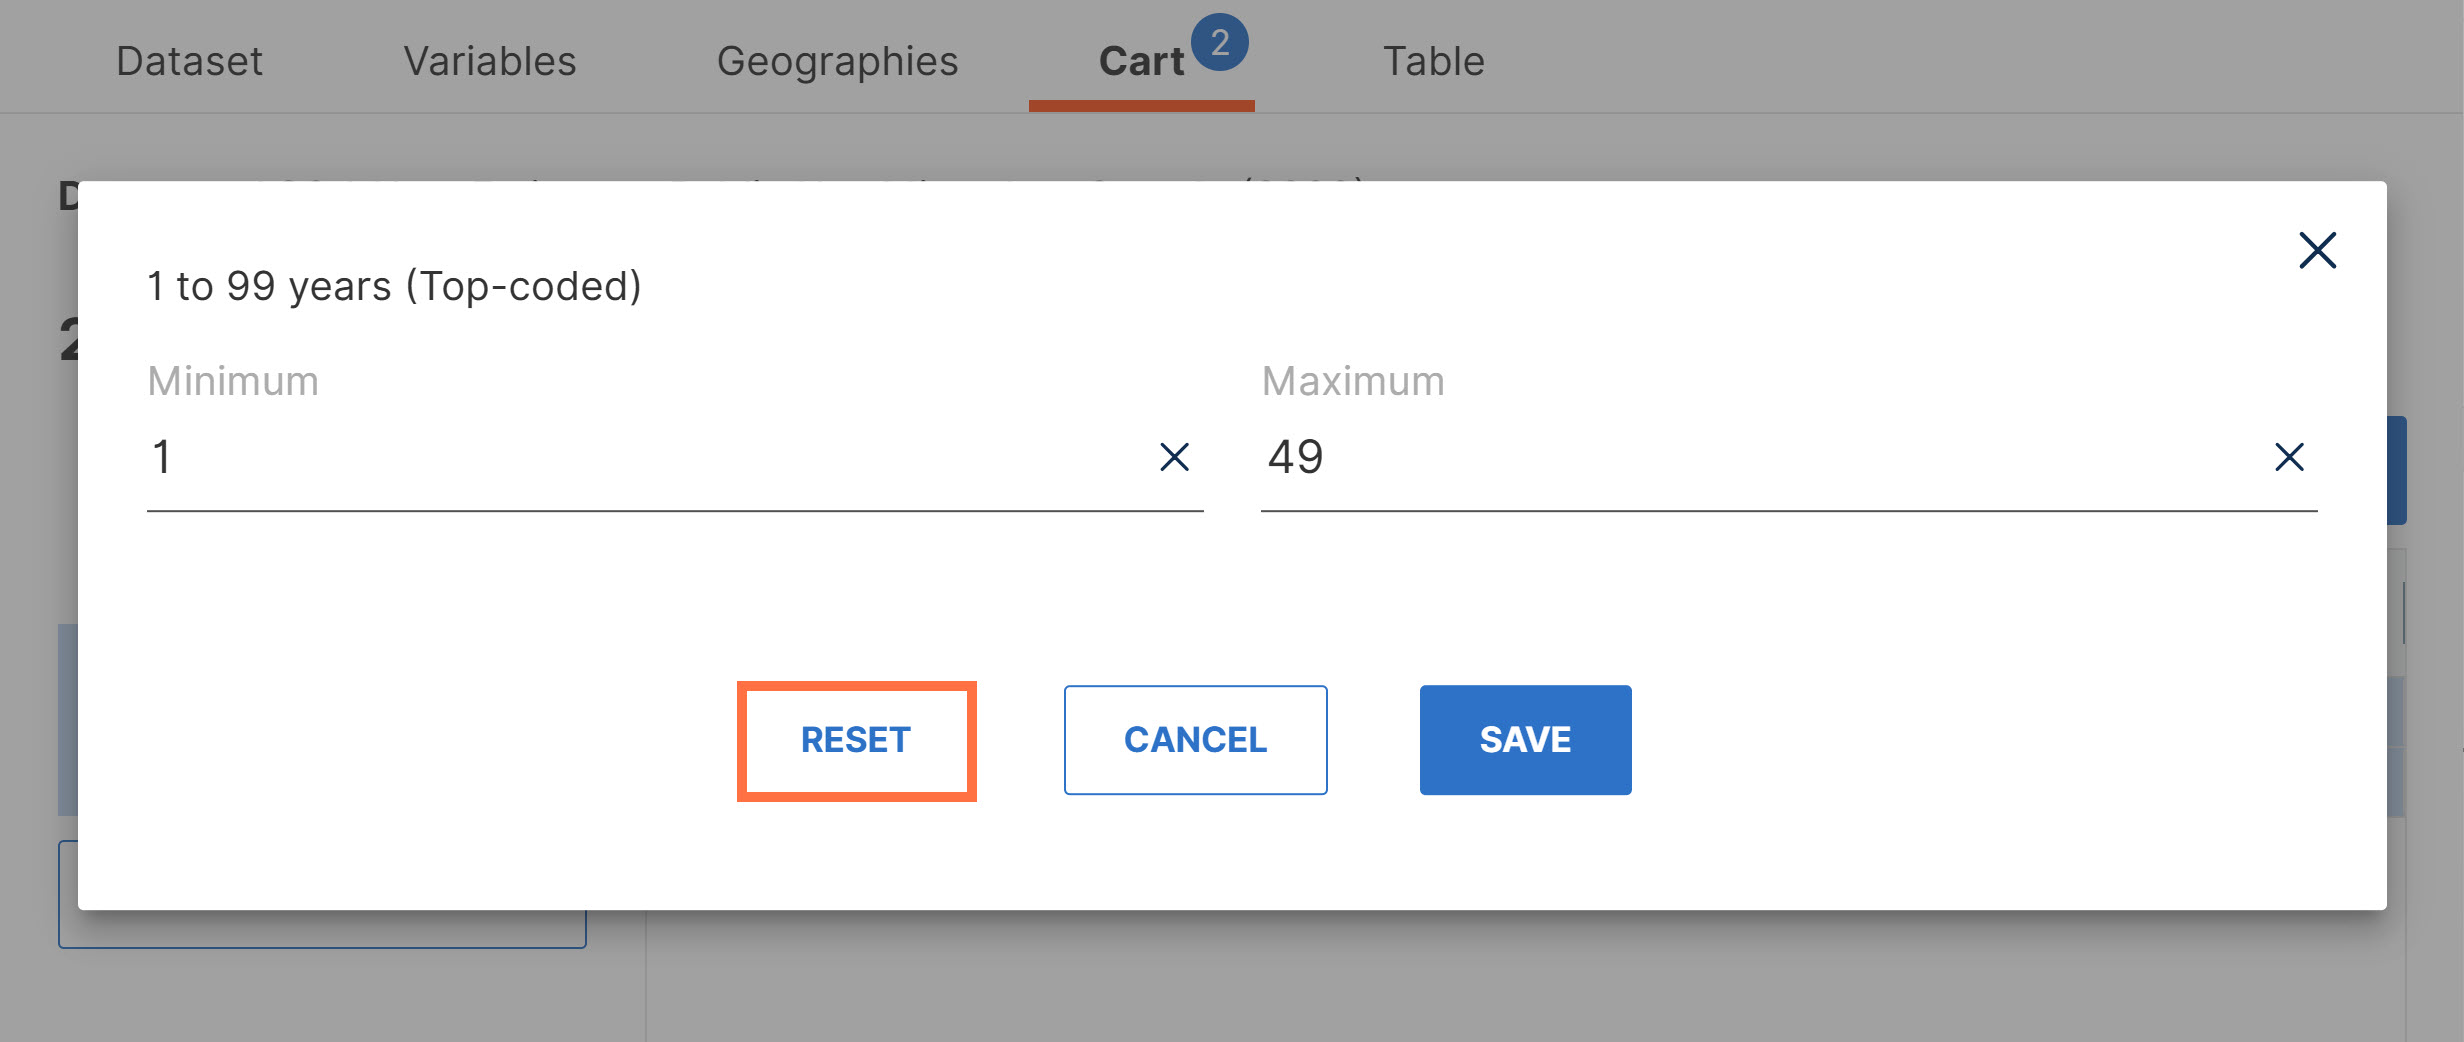Clear the Minimum field value
This screenshot has width=2464, height=1042.
pyautogui.click(x=1174, y=457)
